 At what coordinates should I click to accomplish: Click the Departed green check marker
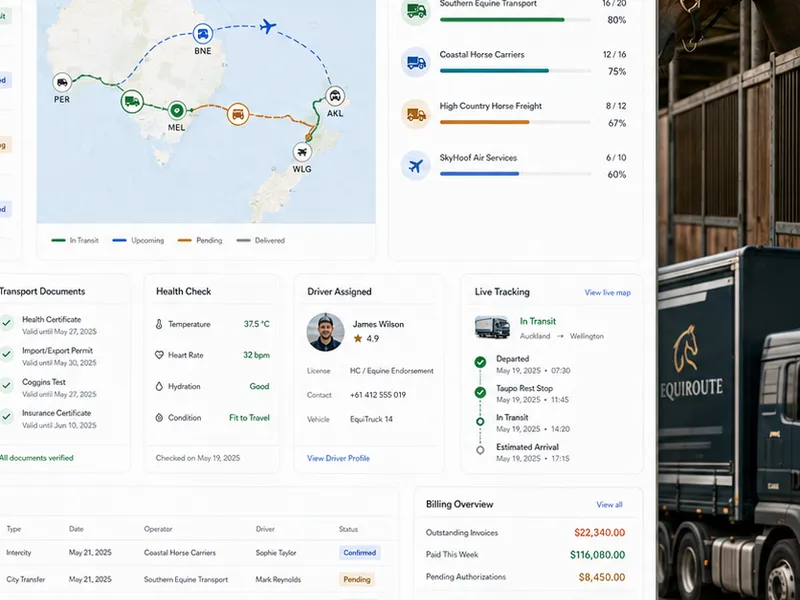480,362
